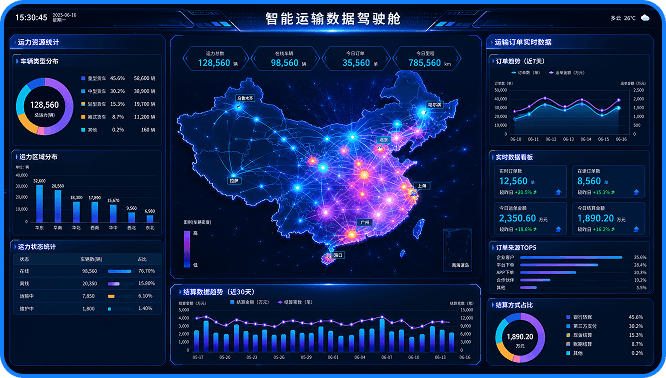666x378 pixels.
Task: Open the 运力总数 128,560 stat card
Action: pyautogui.click(x=215, y=59)
